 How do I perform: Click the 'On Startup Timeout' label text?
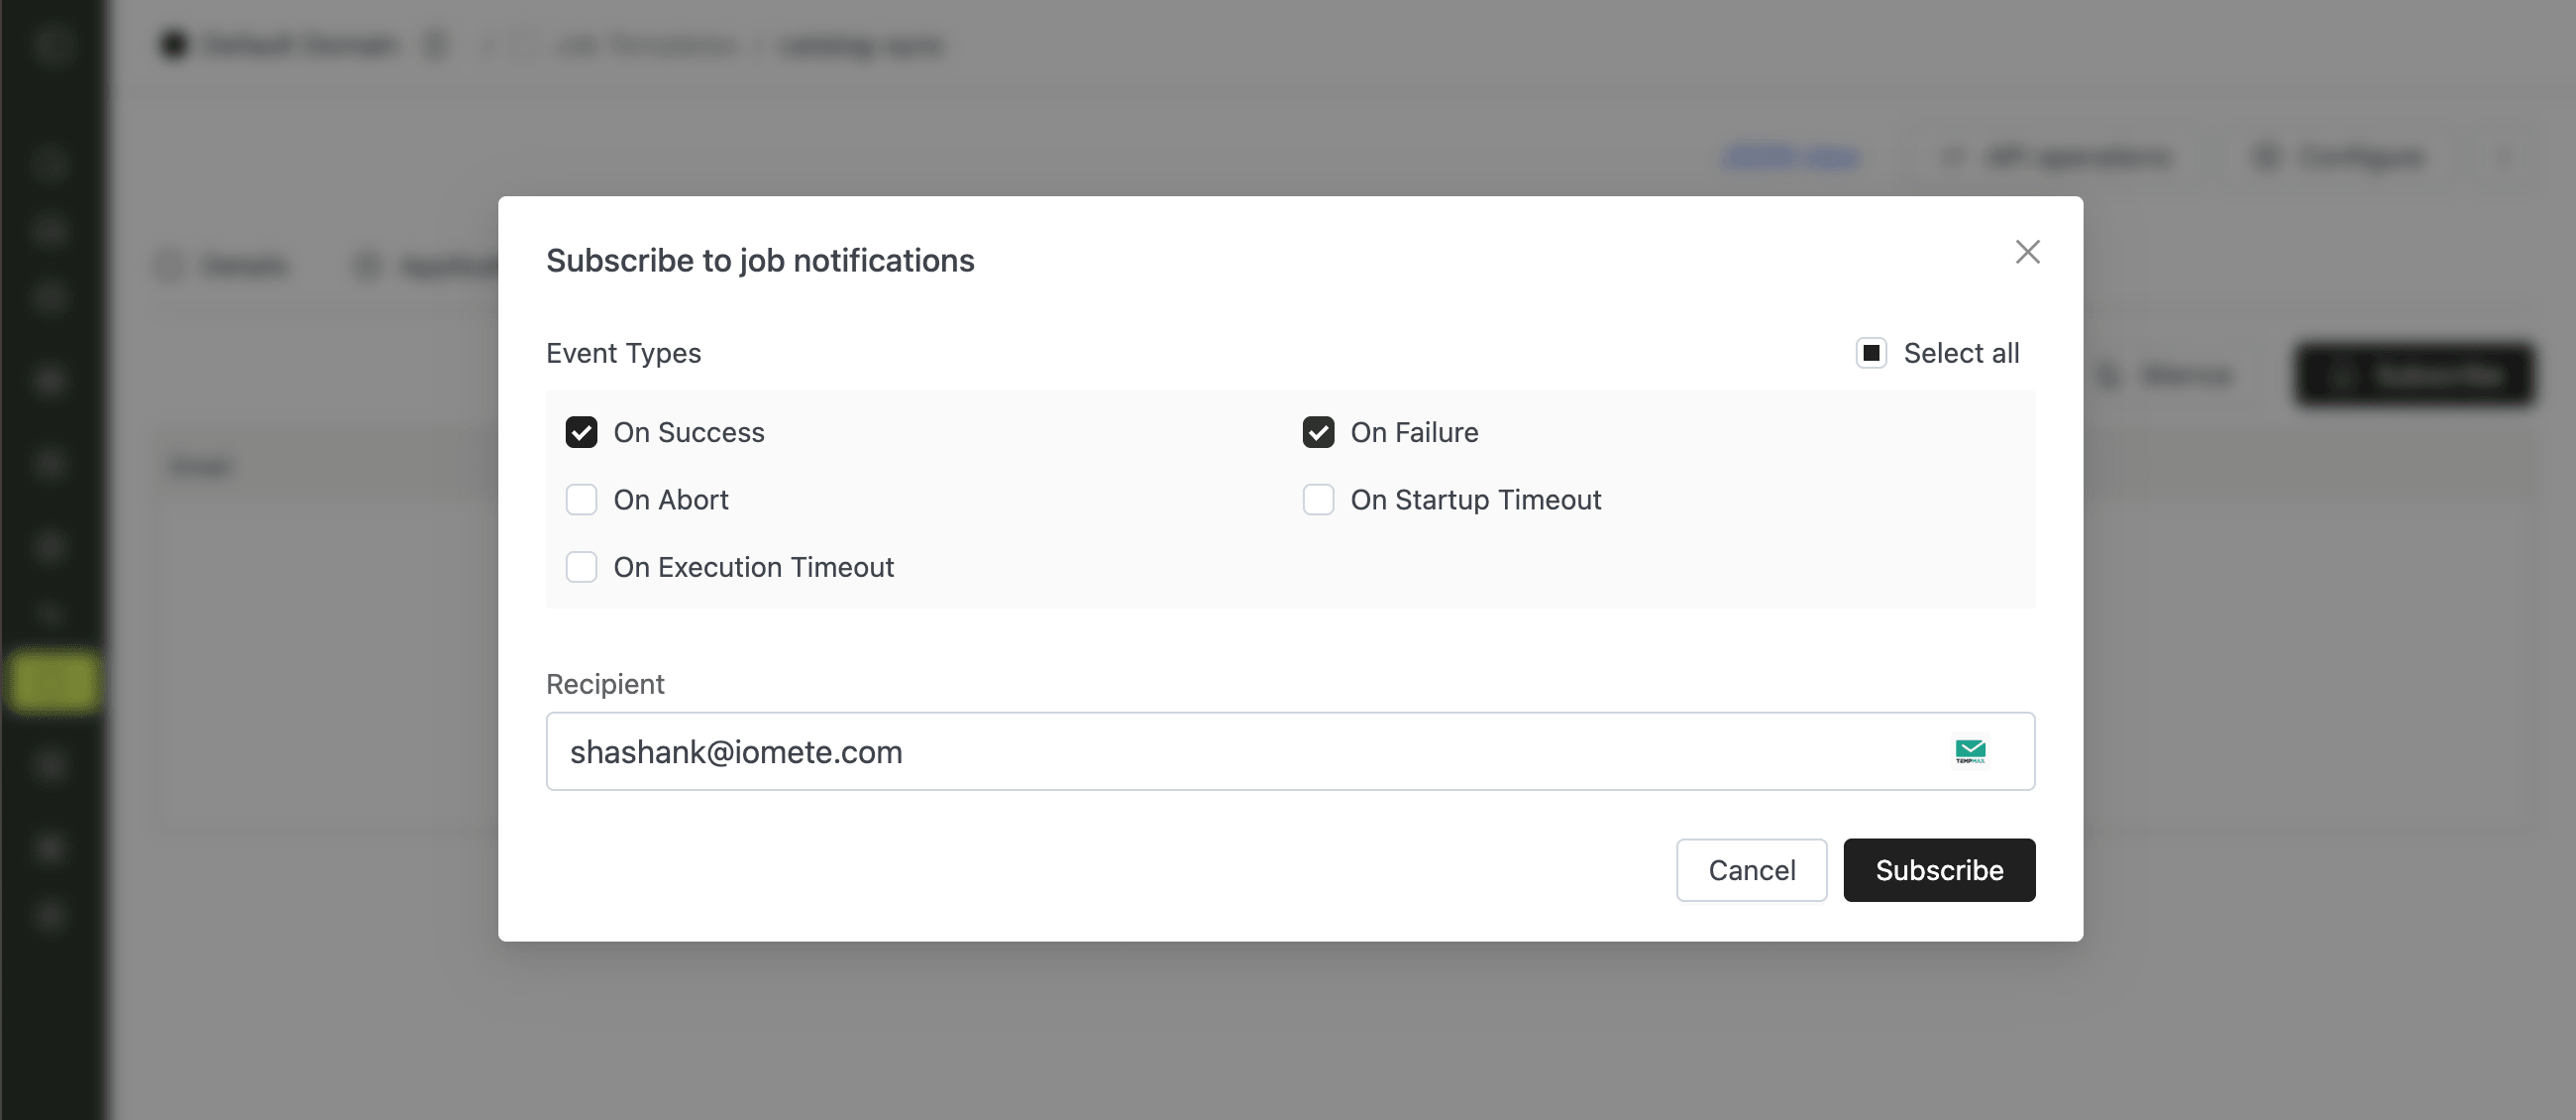(1475, 500)
